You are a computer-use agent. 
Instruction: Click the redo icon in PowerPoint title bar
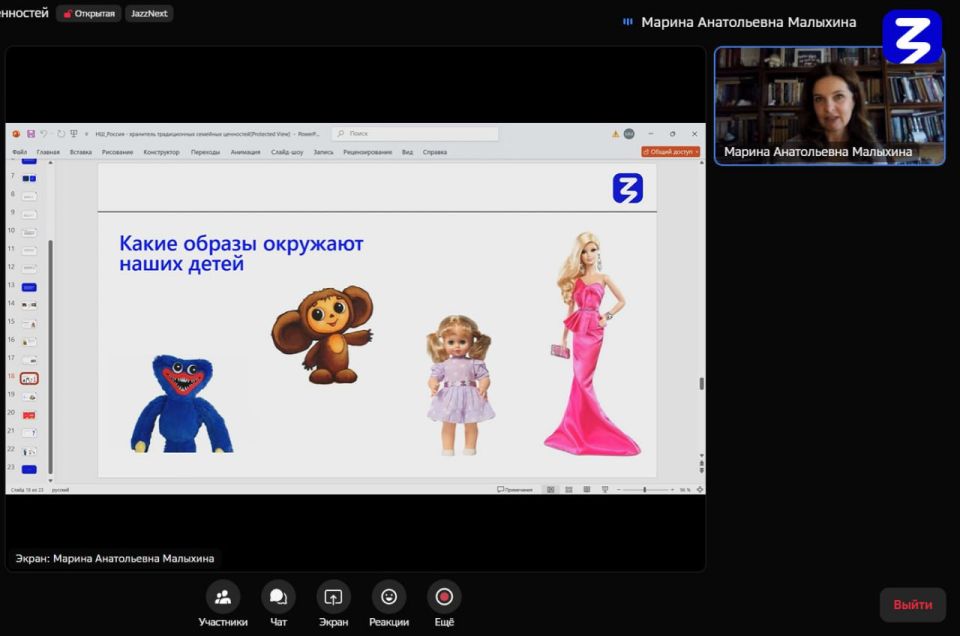tap(61, 133)
